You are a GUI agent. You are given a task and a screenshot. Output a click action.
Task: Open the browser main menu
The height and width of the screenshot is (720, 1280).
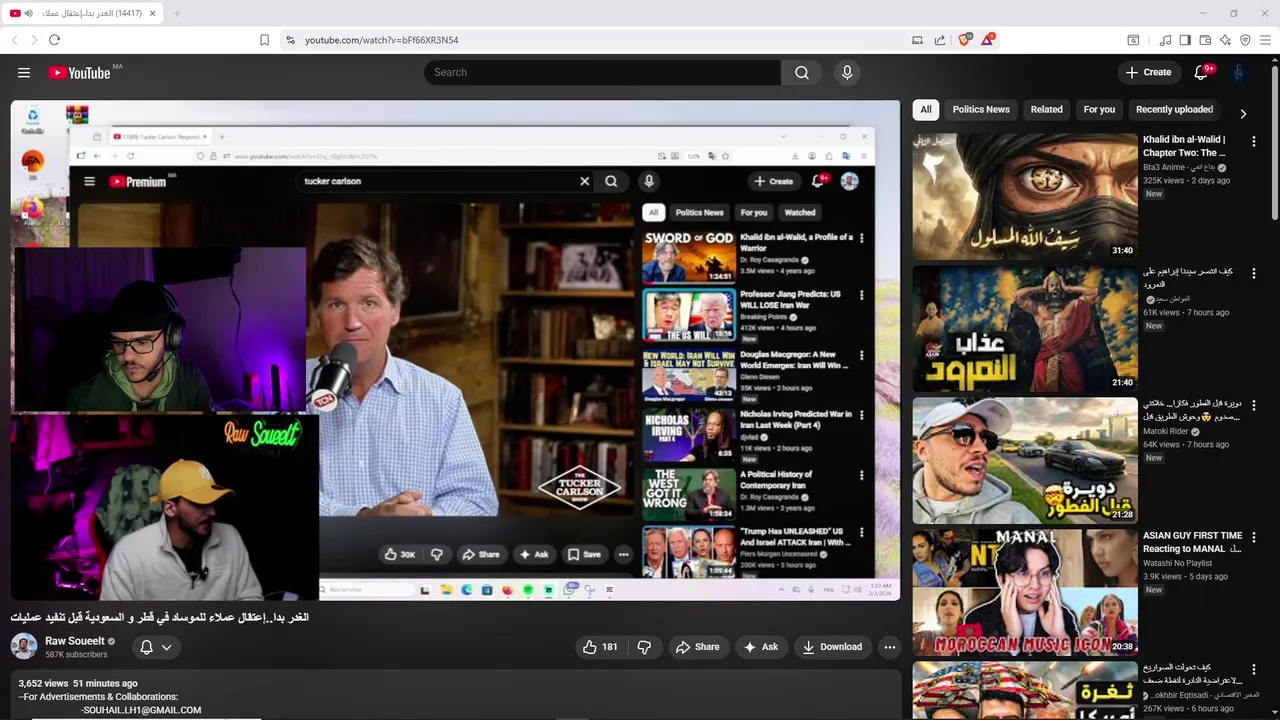tap(1265, 40)
